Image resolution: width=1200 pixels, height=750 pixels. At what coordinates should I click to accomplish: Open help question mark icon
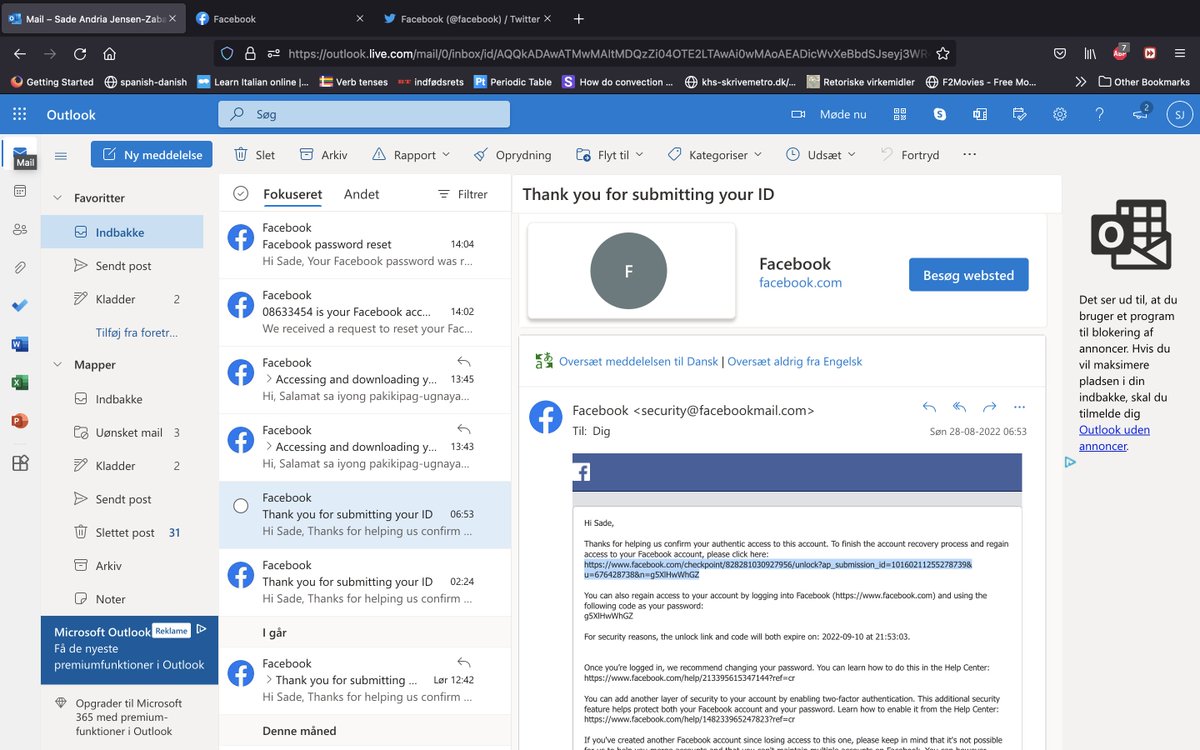coord(1100,114)
